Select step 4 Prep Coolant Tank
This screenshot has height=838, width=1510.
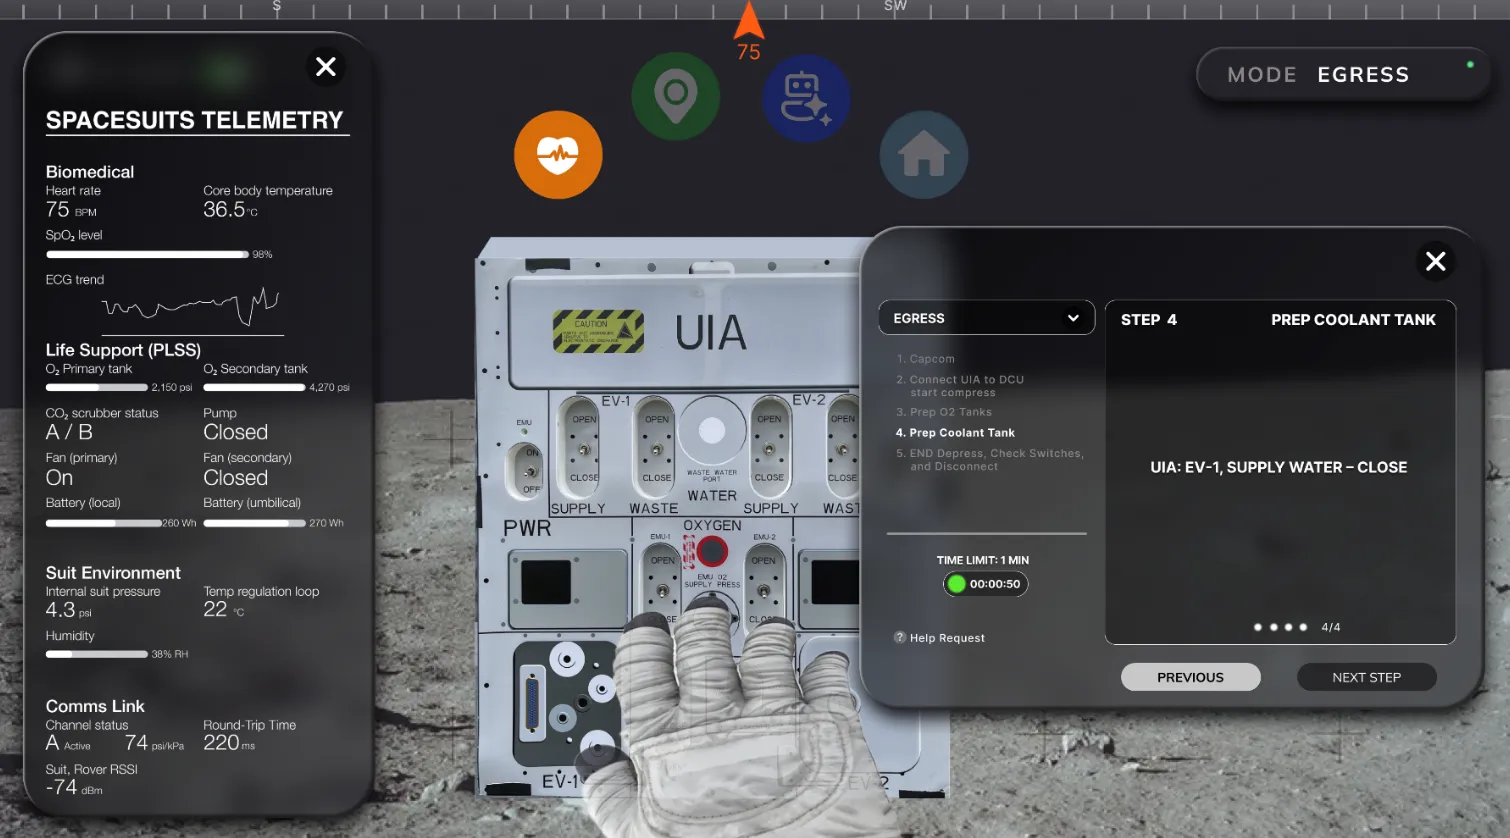click(x=955, y=433)
